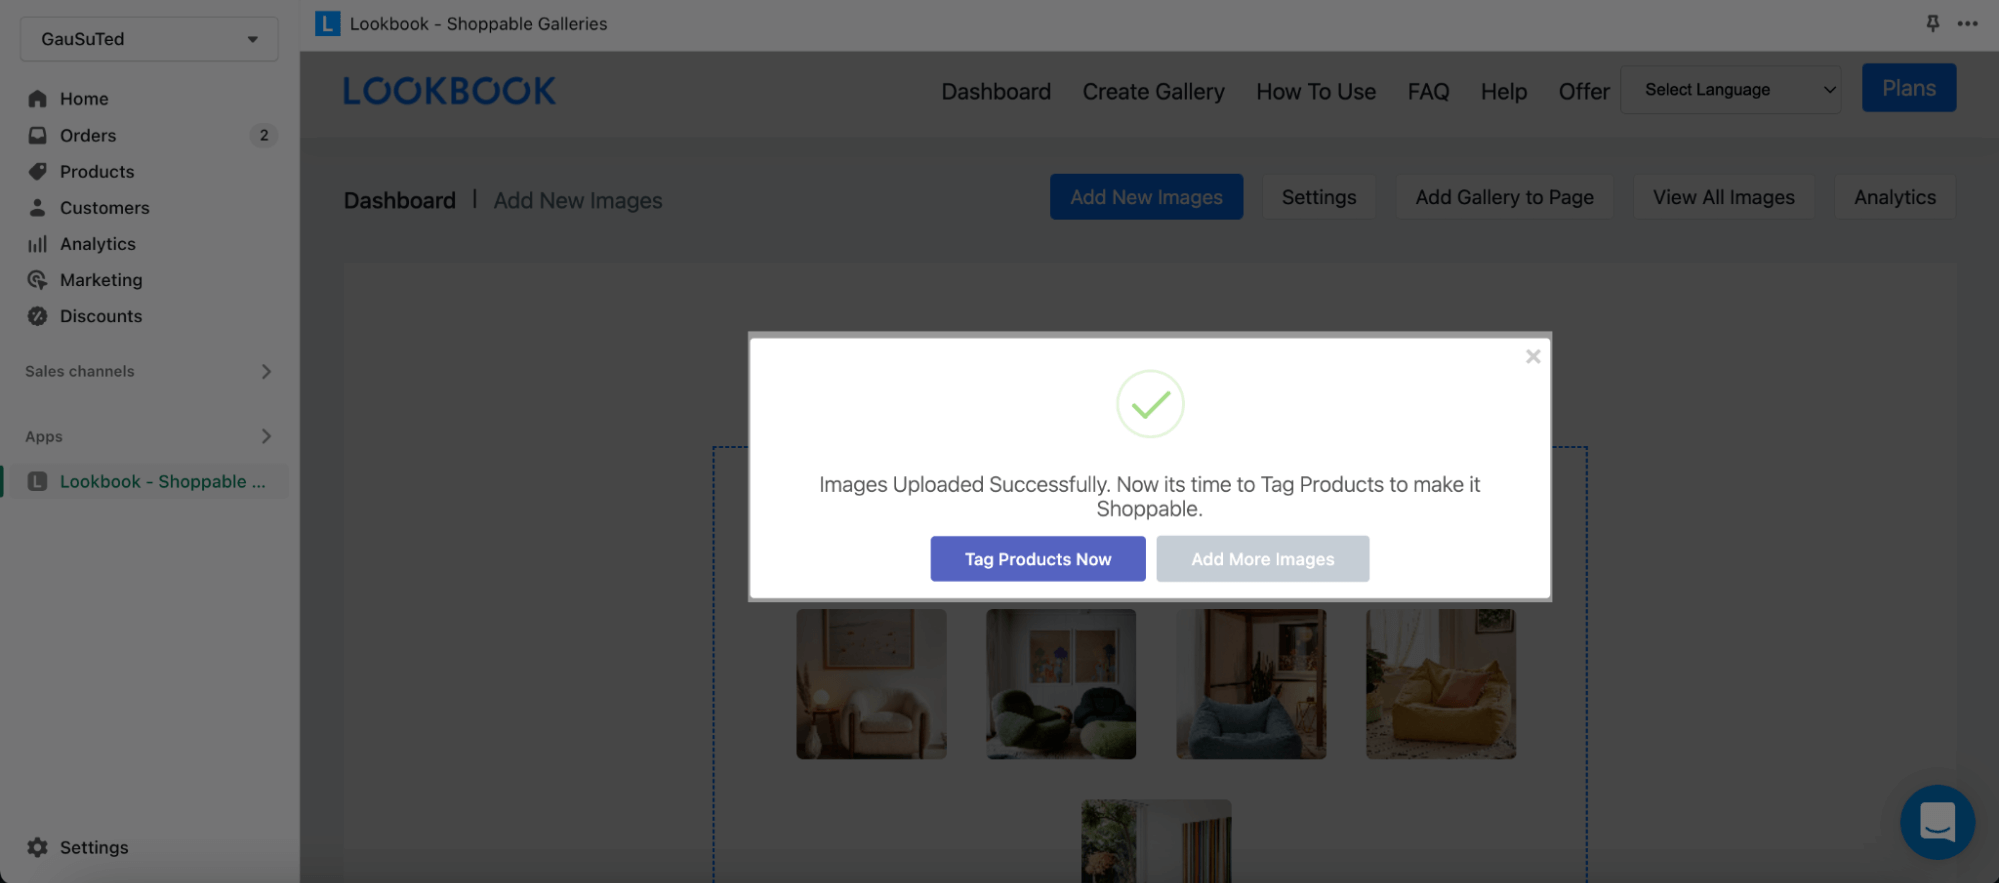This screenshot has width=1999, height=884.
Task: Open the GauSuTed store switcher dropdown
Action: 149,39
